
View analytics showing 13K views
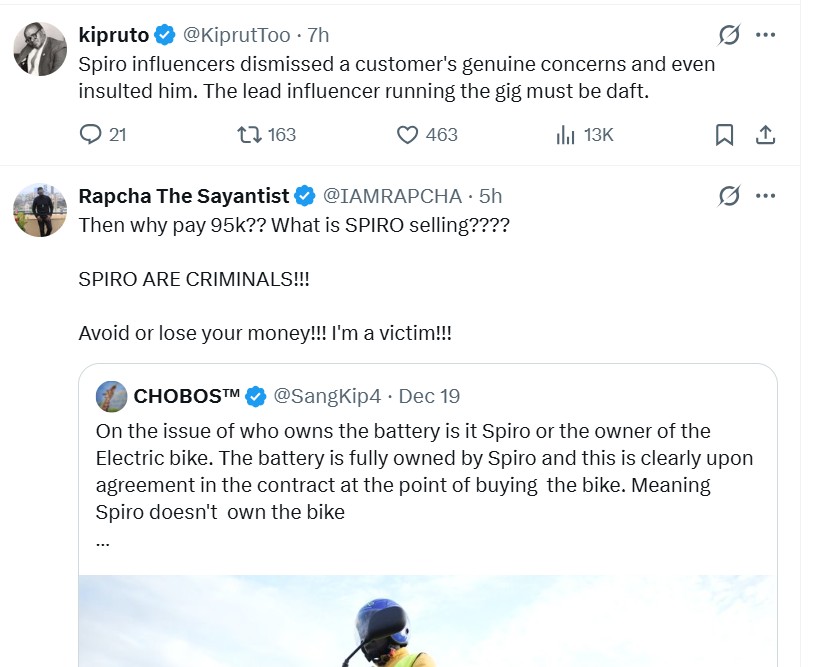(x=566, y=135)
